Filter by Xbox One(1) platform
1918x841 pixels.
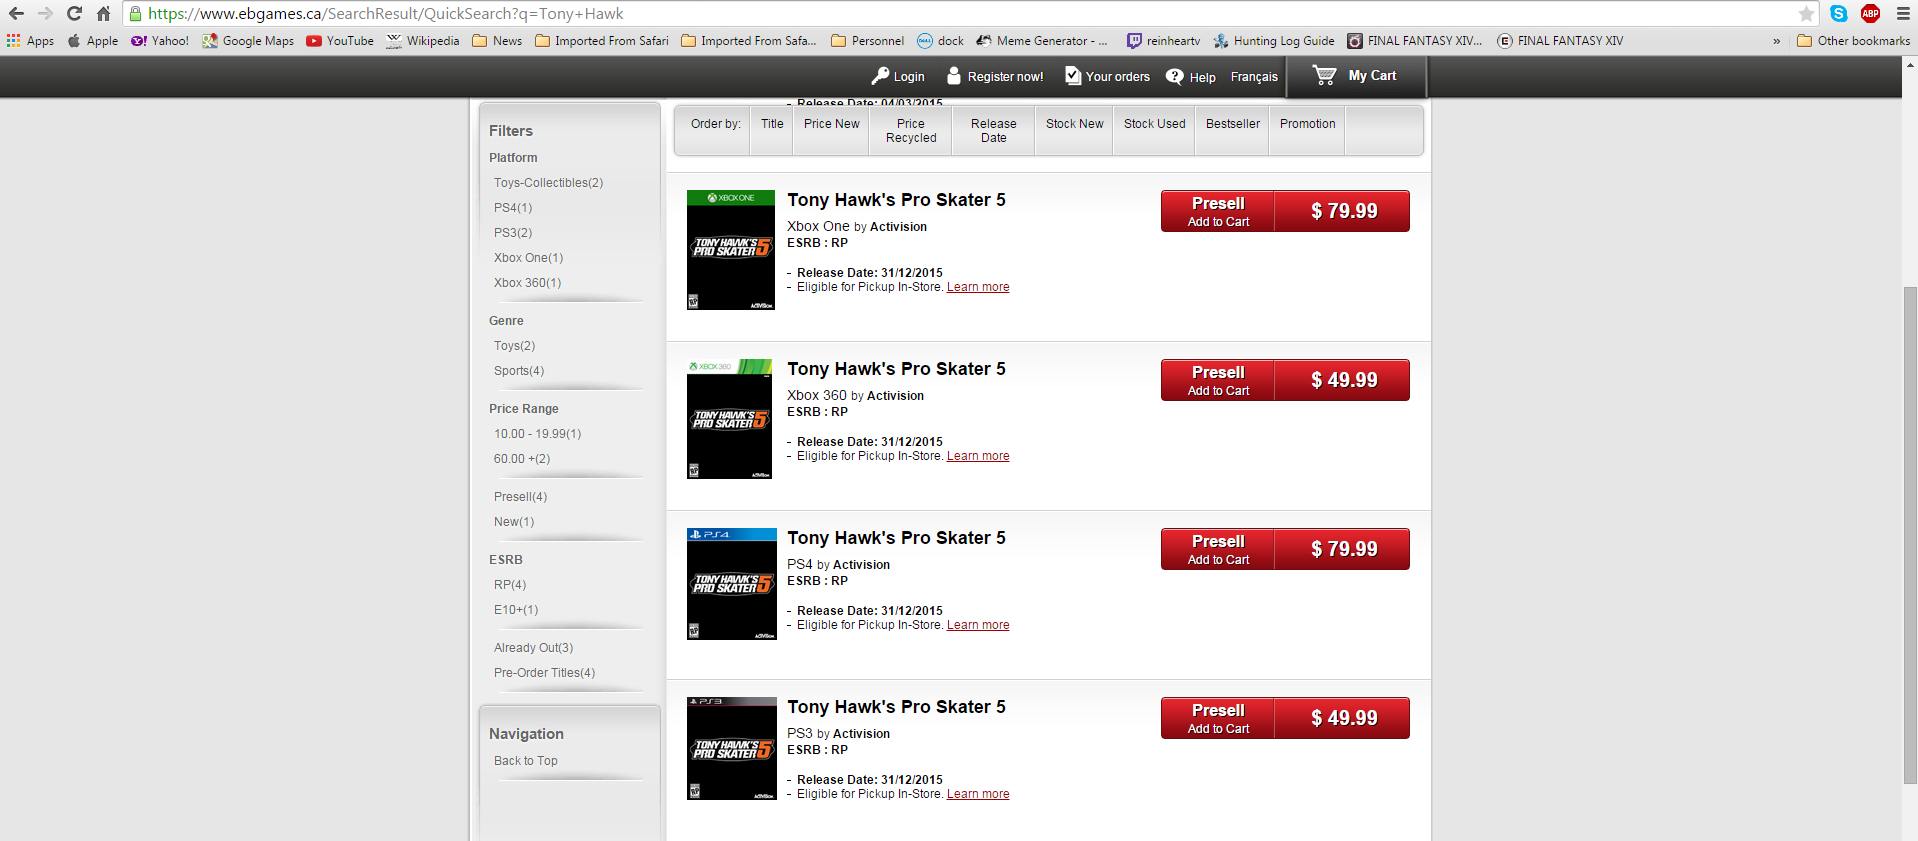point(528,258)
